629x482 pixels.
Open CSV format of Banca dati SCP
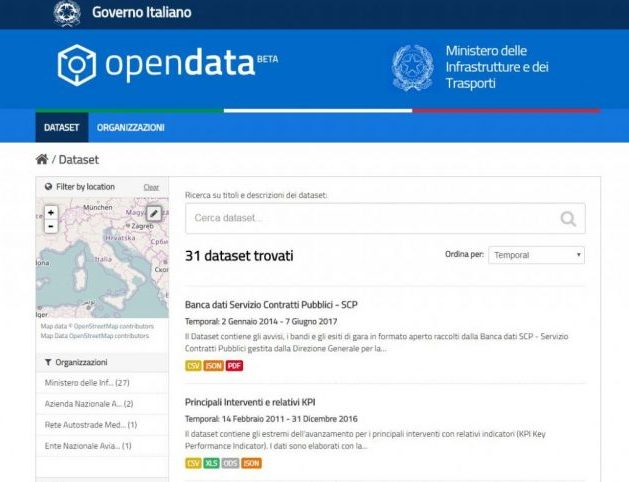pyautogui.click(x=193, y=366)
